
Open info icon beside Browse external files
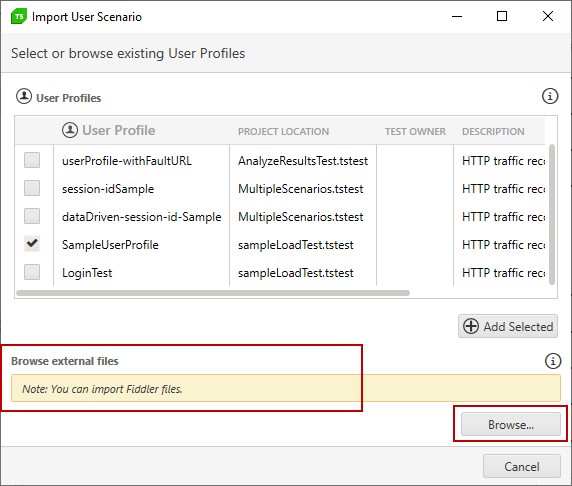click(553, 361)
